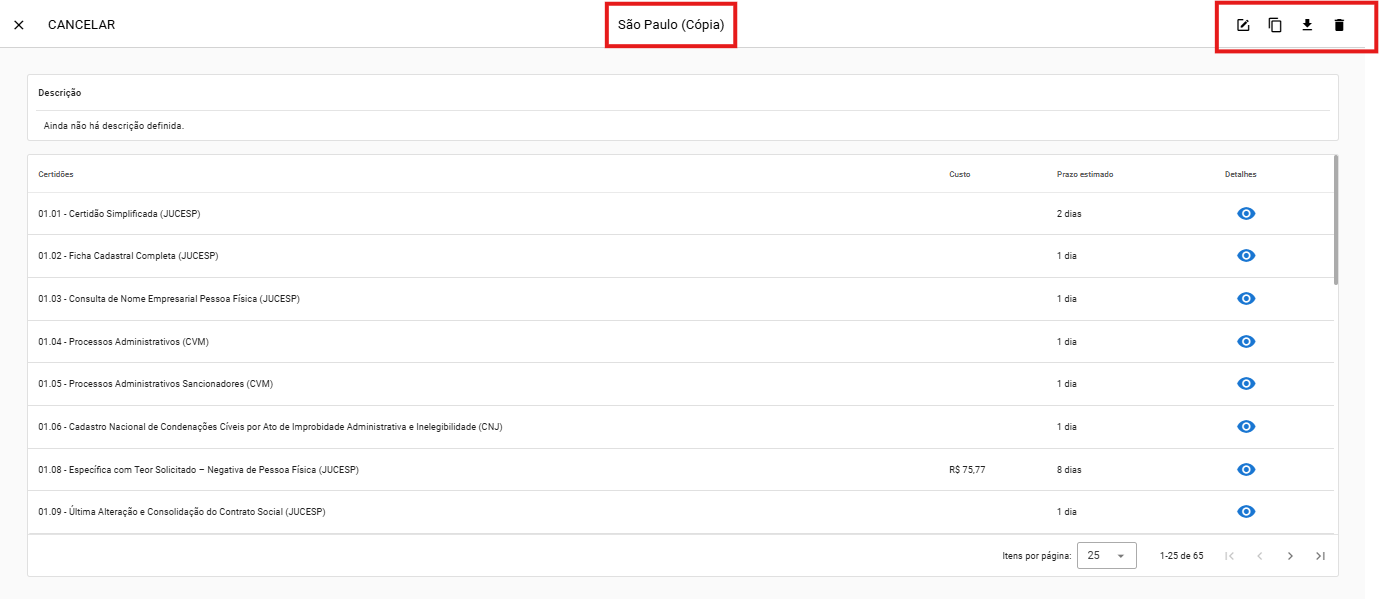1379x599 pixels.
Task: Show details for 01.05 Processos Administrativos Sancionadores
Action: click(x=1246, y=384)
